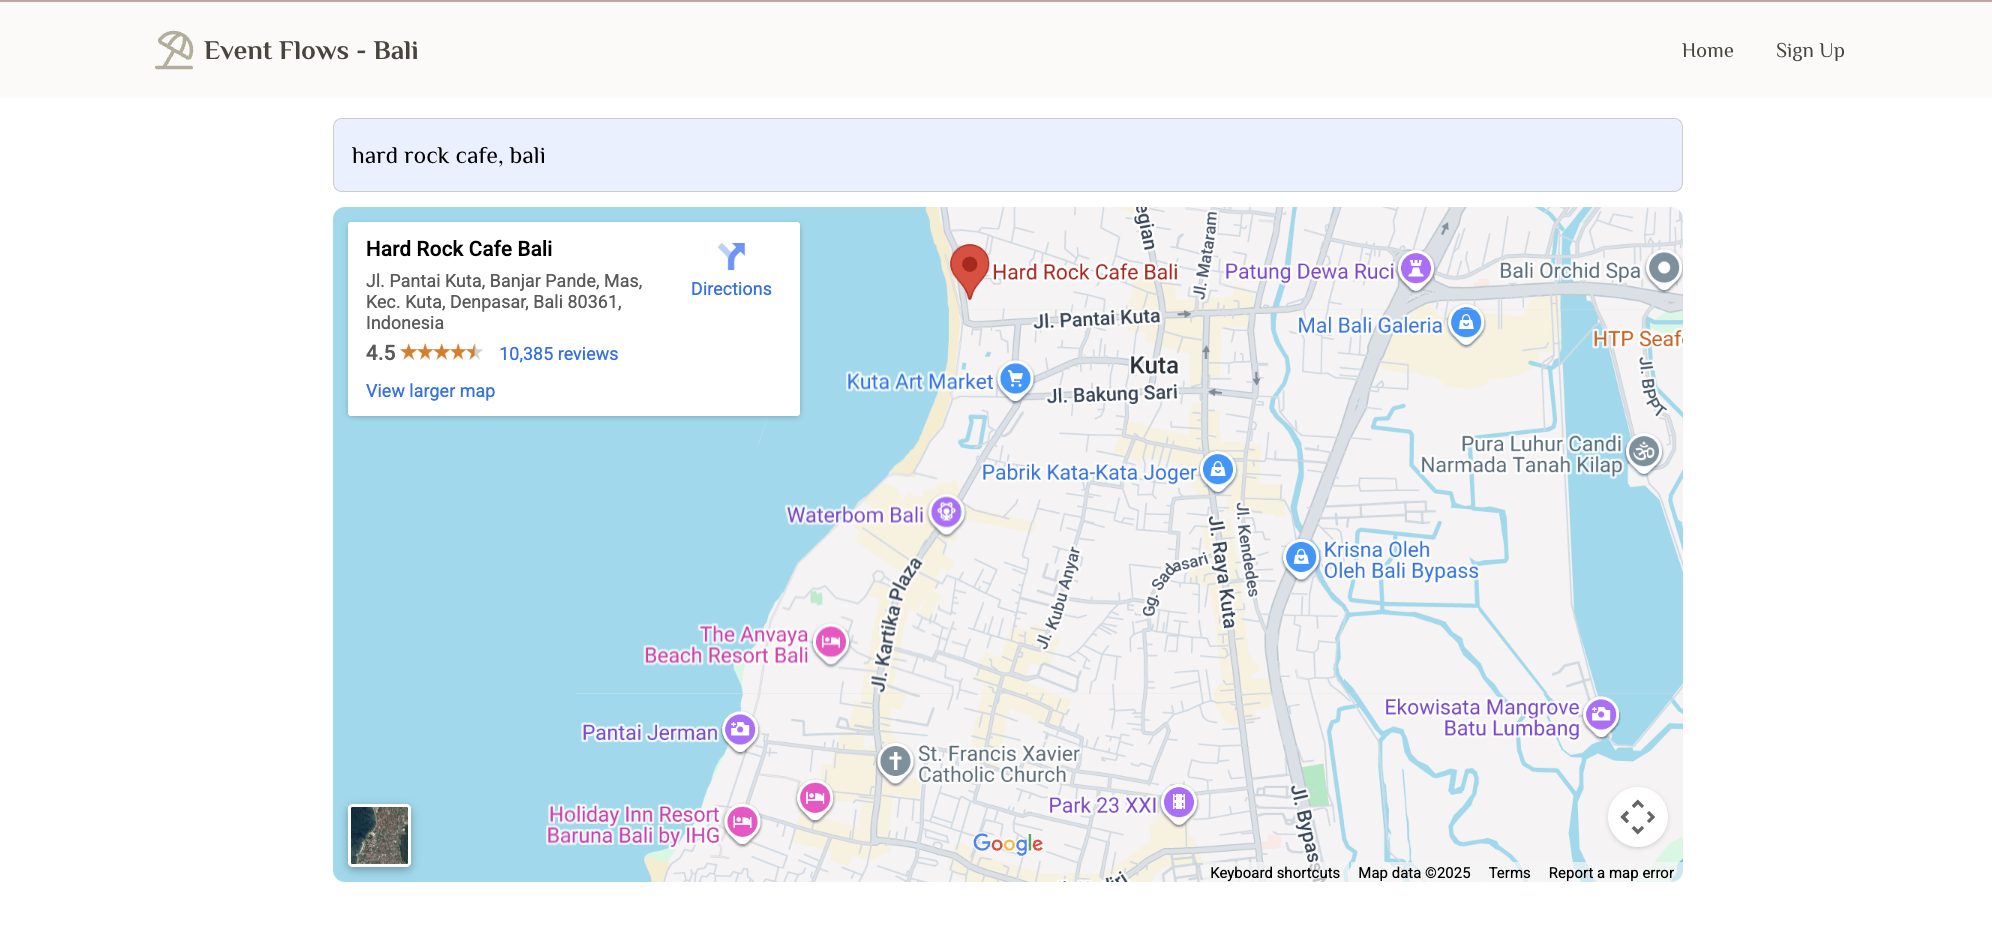This screenshot has height=938, width=1992.
Task: Click the Bali Orchid Spa marker icon
Action: (1664, 269)
